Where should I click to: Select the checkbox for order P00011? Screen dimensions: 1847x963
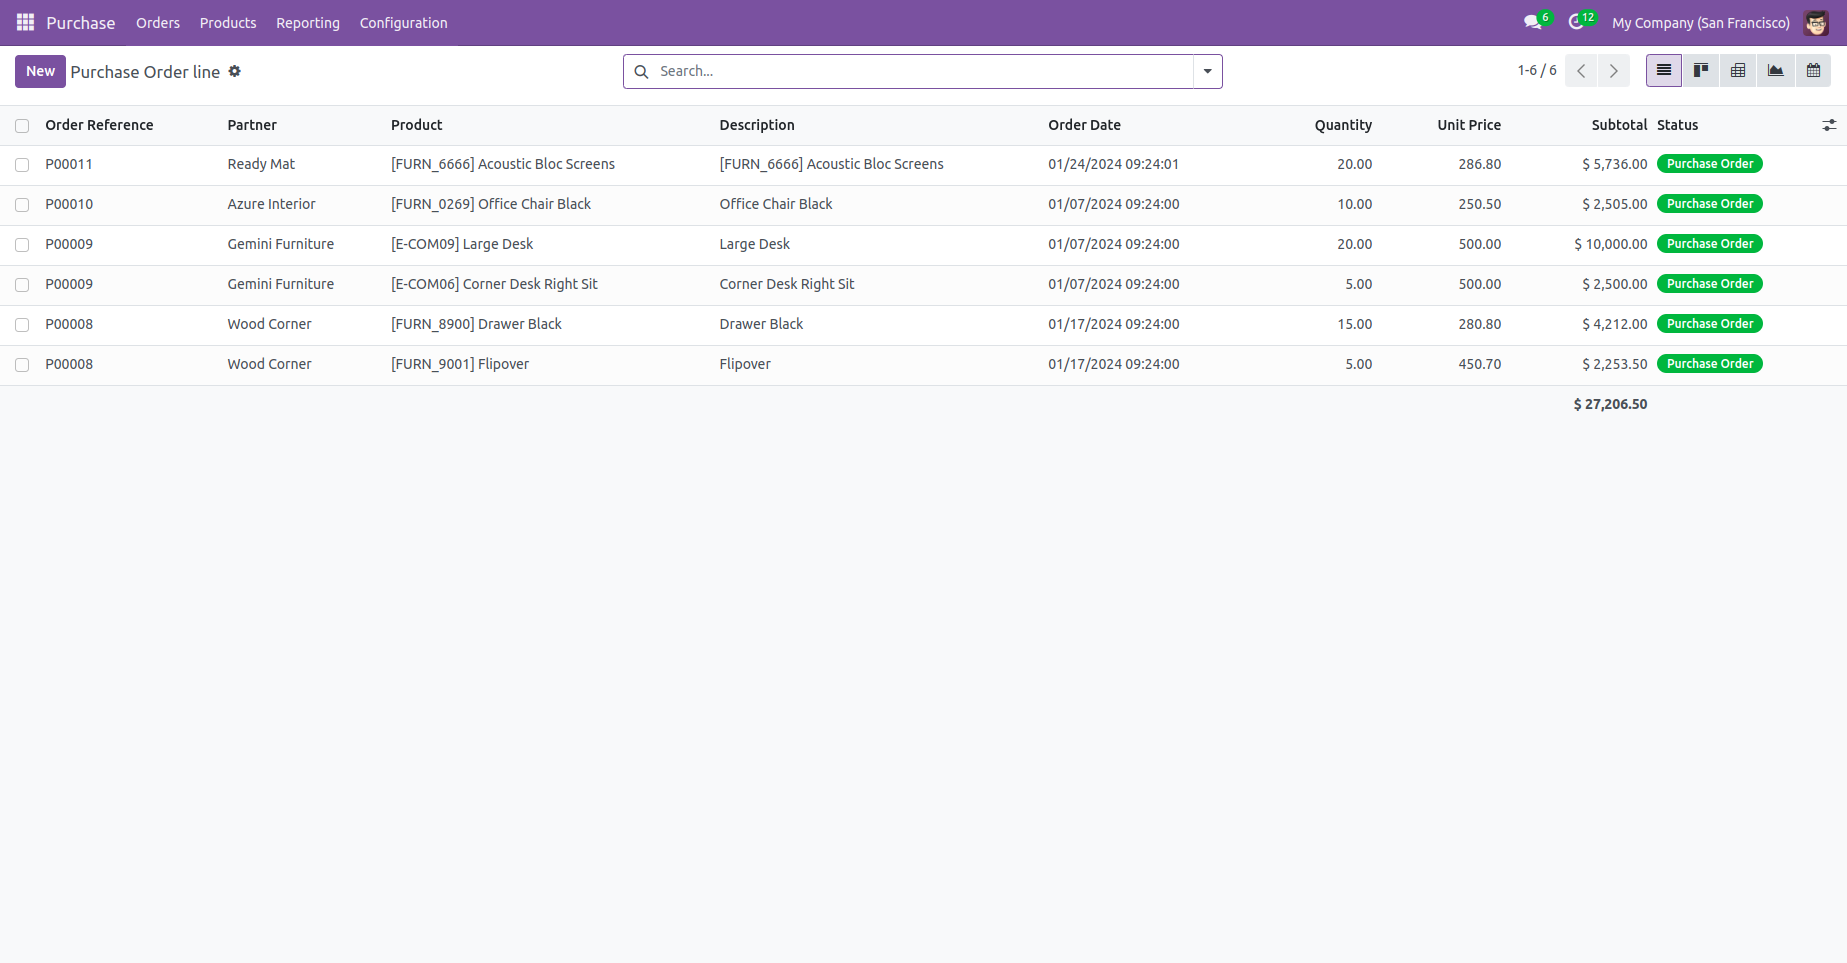[x=22, y=165]
